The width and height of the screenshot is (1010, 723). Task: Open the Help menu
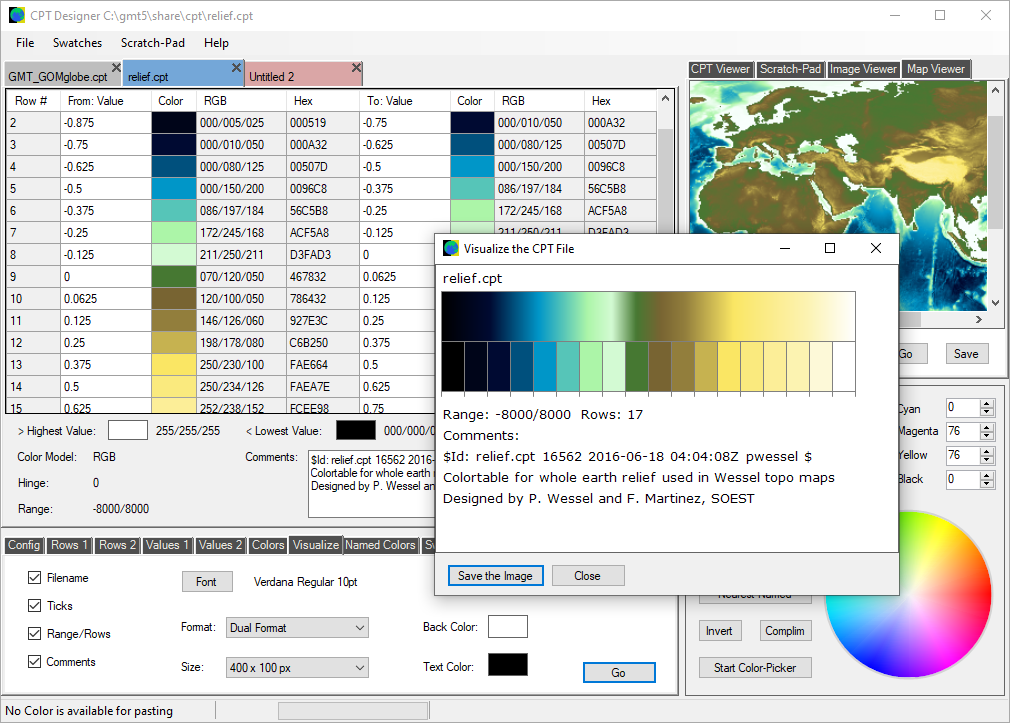pos(216,43)
